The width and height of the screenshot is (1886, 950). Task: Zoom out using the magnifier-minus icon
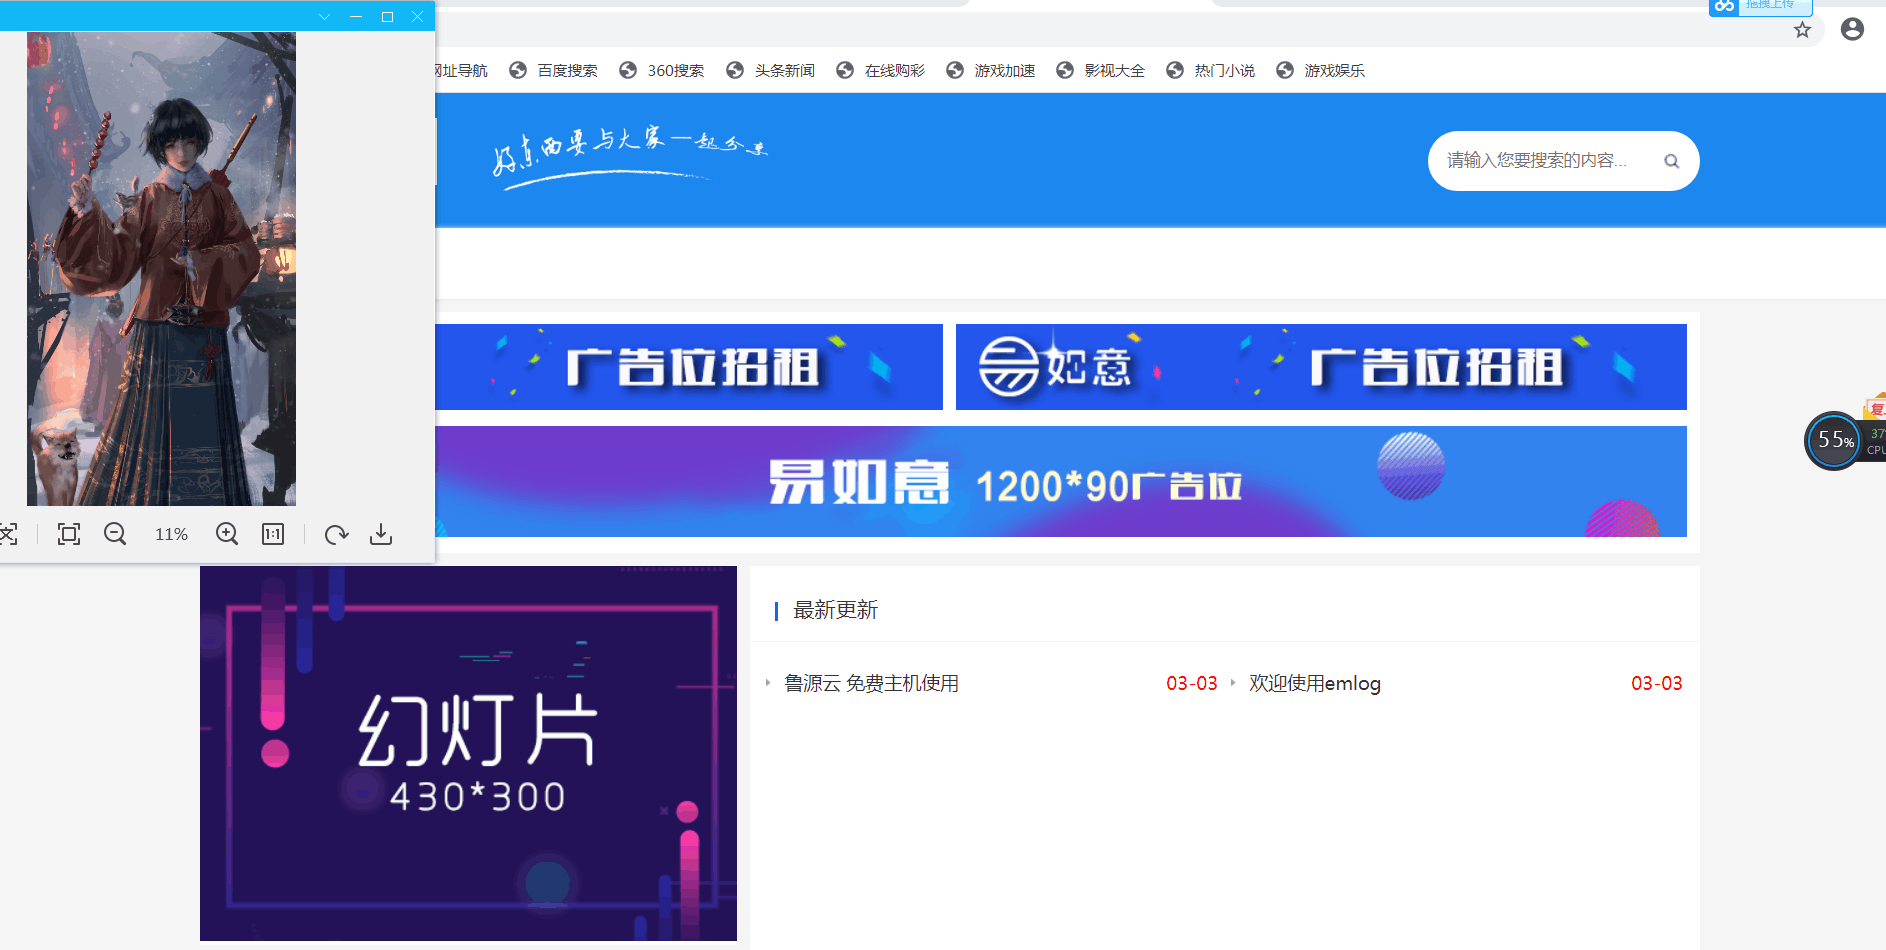pyautogui.click(x=115, y=534)
